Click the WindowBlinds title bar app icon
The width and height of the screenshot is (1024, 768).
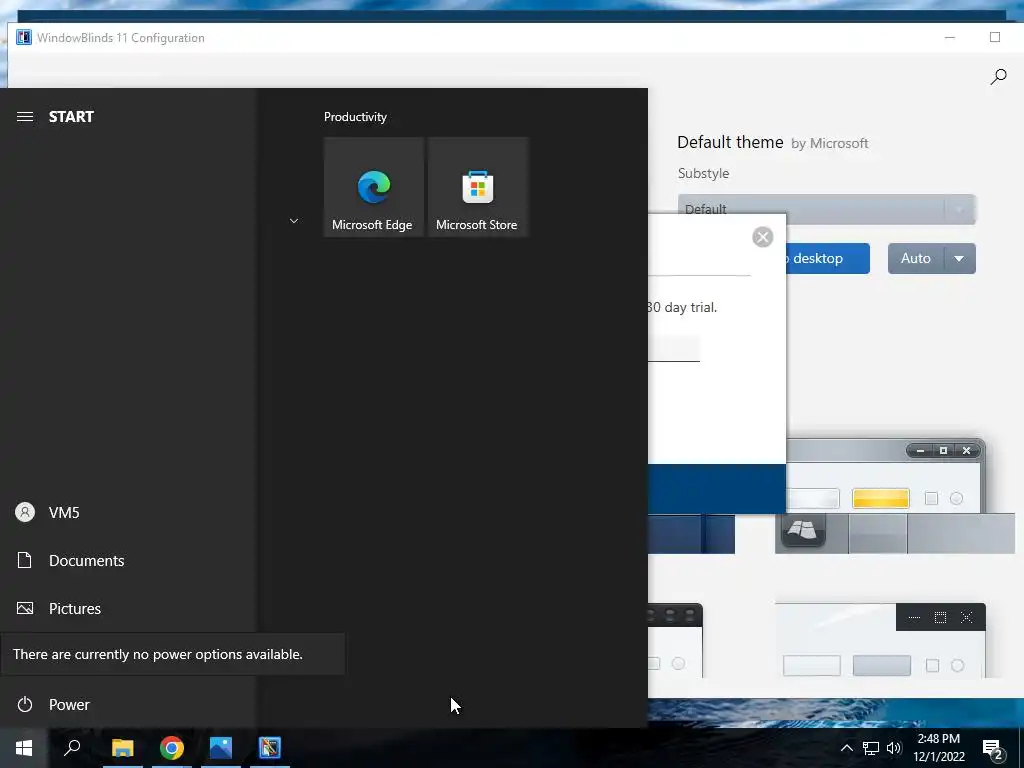click(24, 37)
